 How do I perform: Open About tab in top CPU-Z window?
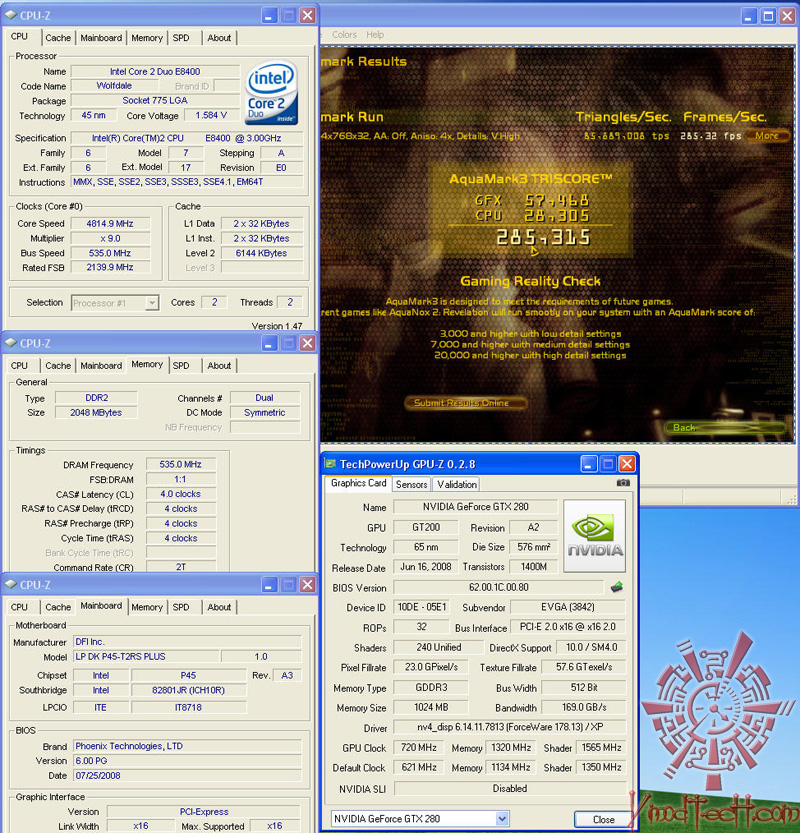[x=219, y=38]
